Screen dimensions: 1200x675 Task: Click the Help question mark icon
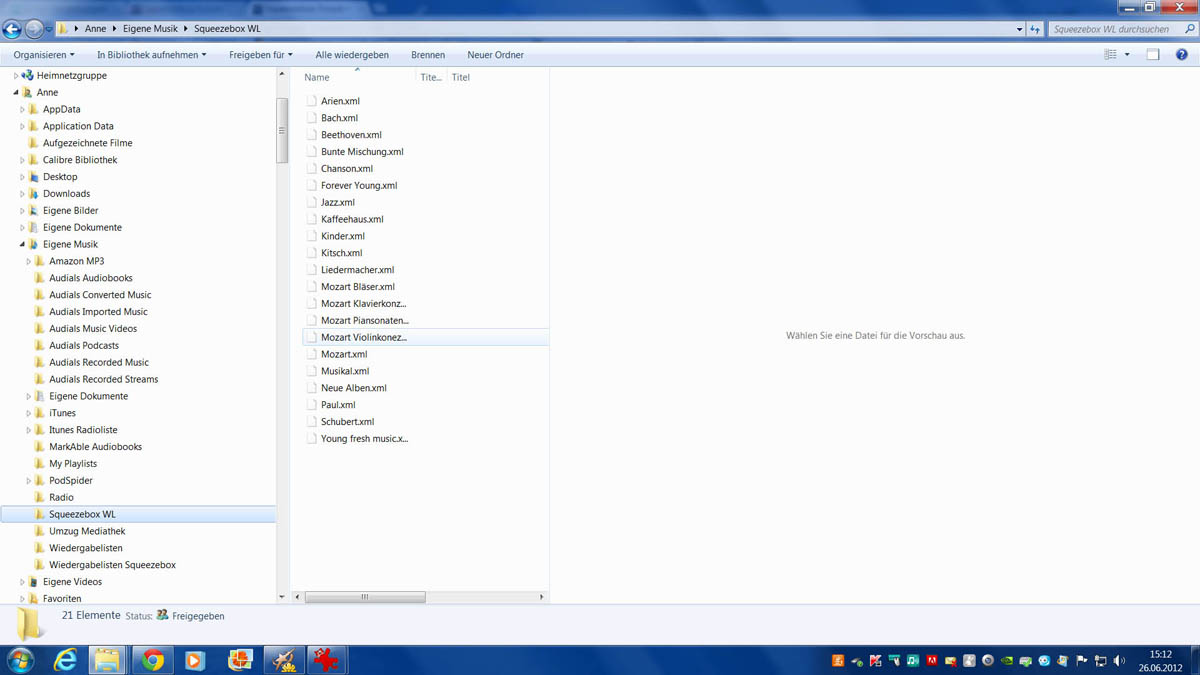tap(1181, 55)
